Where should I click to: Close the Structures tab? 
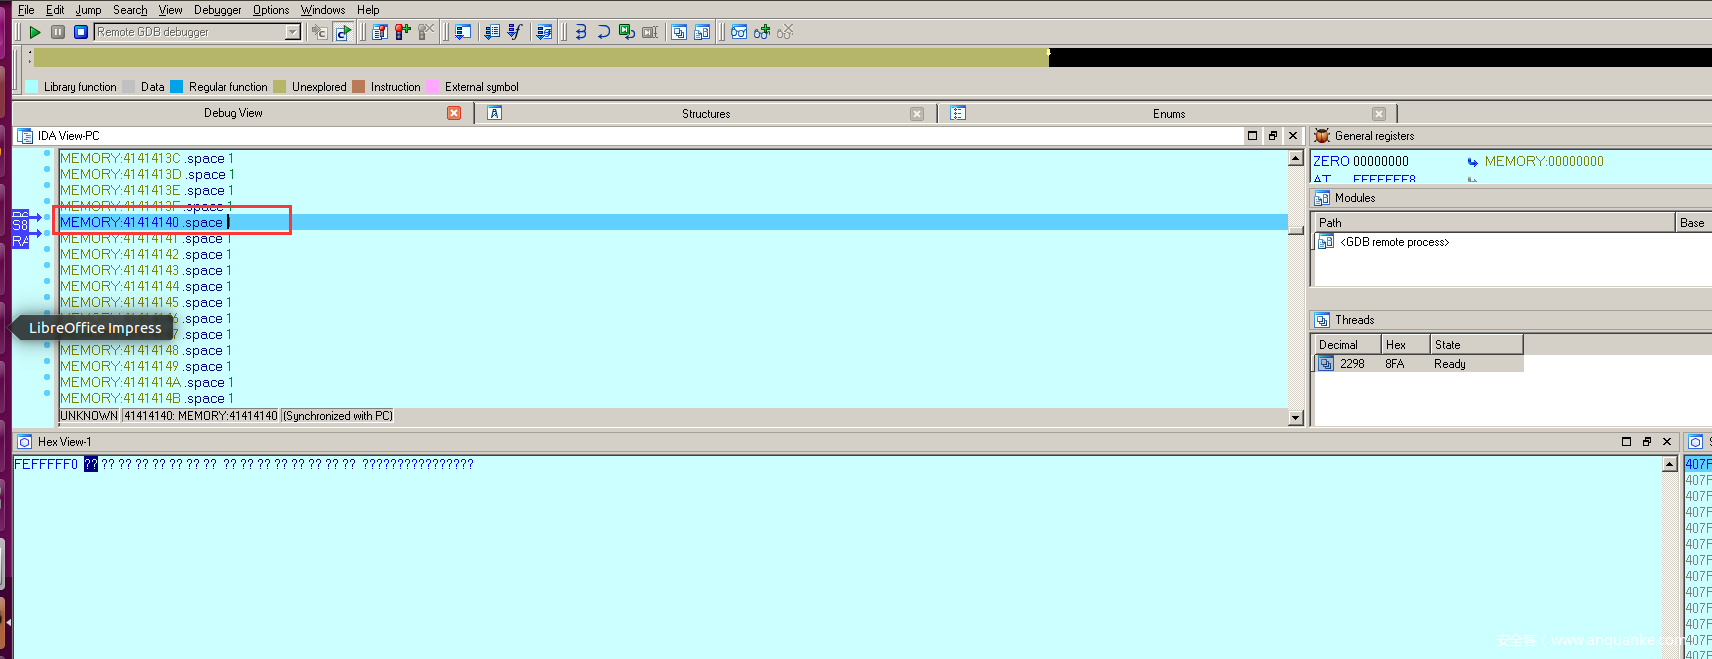(916, 114)
